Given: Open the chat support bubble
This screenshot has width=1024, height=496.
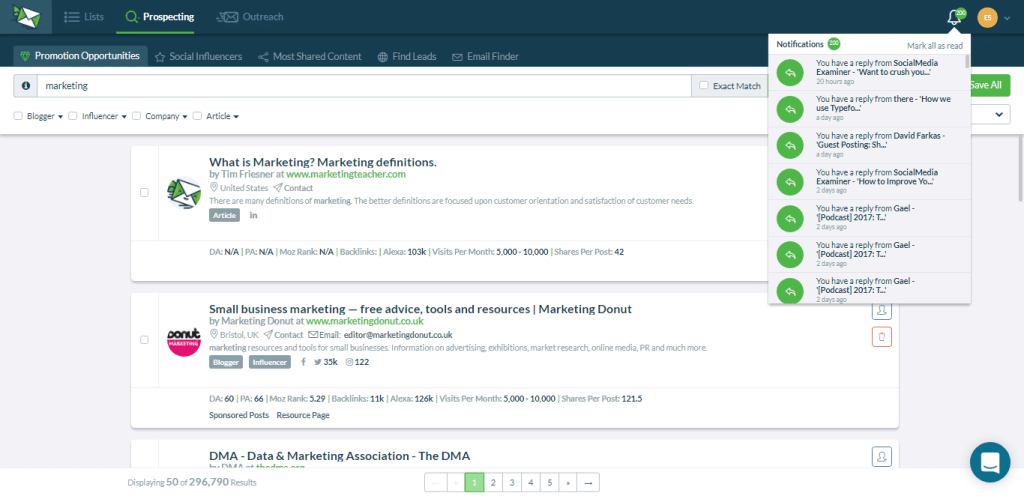Looking at the screenshot, I should click(990, 462).
